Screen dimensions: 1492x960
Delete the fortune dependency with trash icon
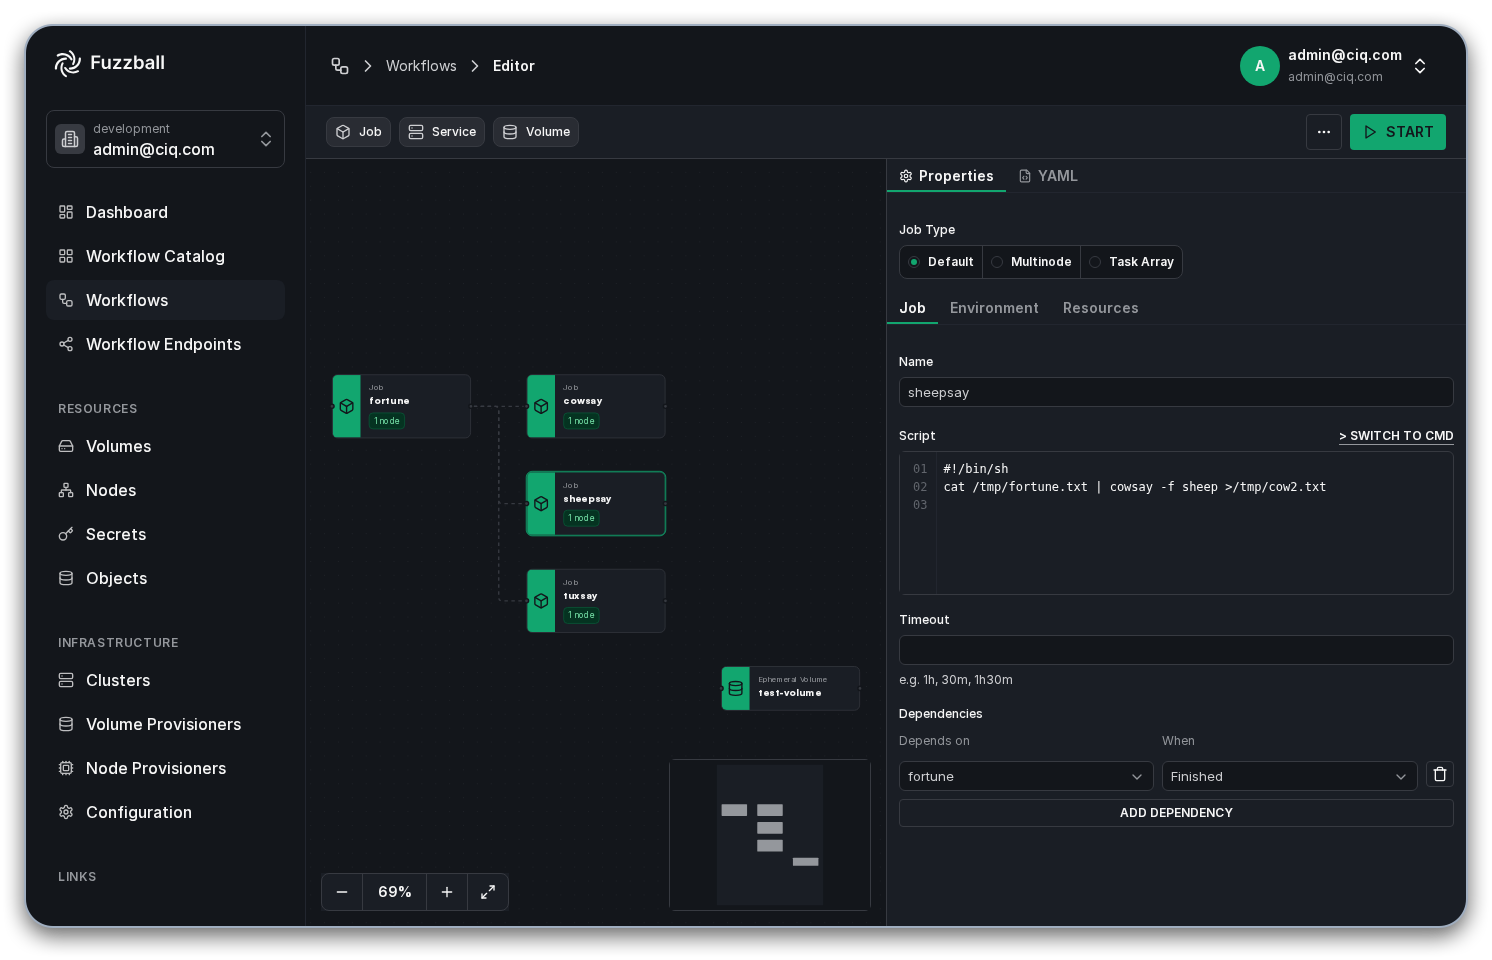point(1440,774)
